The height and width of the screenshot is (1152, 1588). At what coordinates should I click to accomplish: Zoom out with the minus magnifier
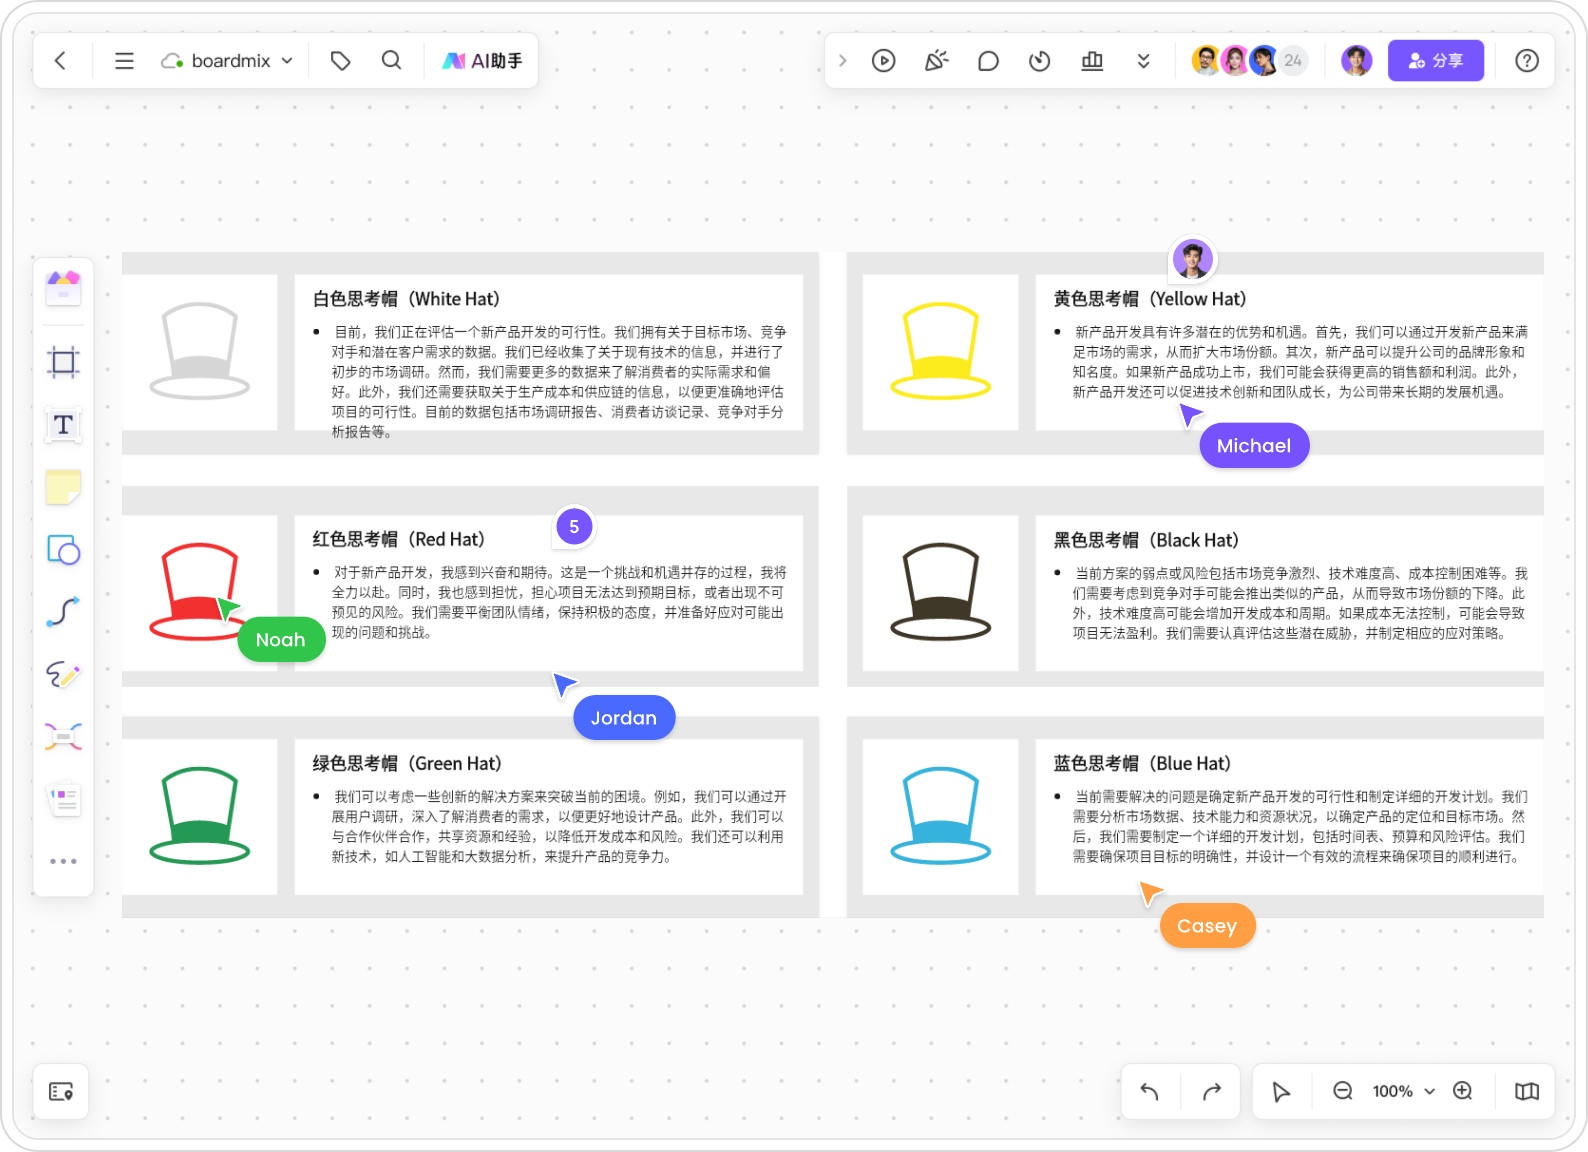[1343, 1091]
